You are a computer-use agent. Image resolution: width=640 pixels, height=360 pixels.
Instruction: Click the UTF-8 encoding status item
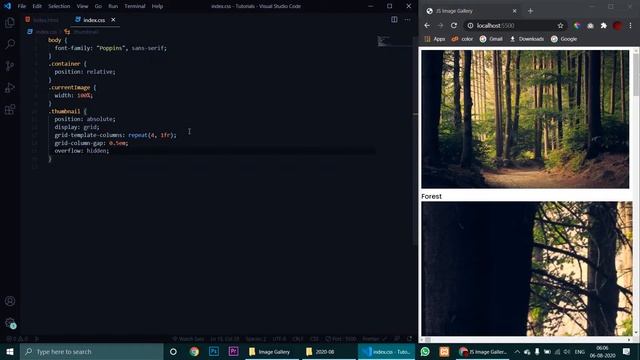click(279, 339)
